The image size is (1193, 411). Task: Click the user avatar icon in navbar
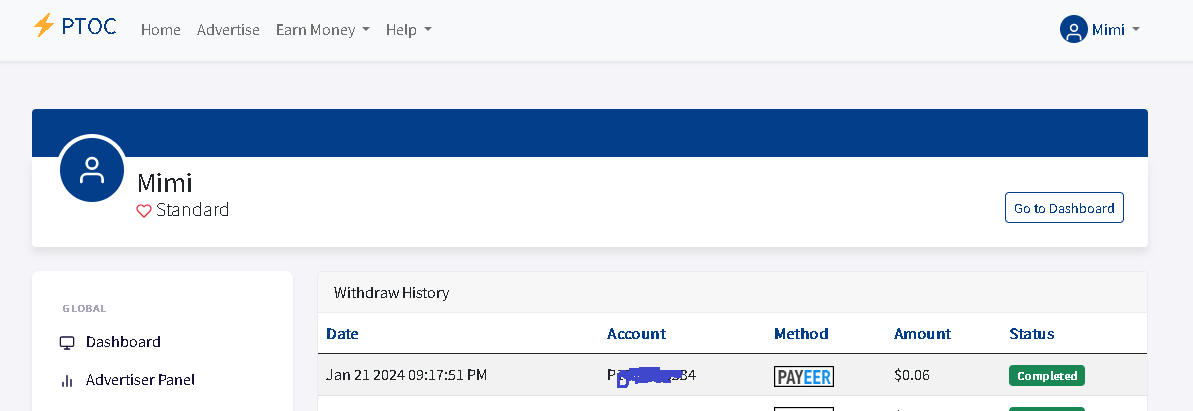tap(1073, 30)
